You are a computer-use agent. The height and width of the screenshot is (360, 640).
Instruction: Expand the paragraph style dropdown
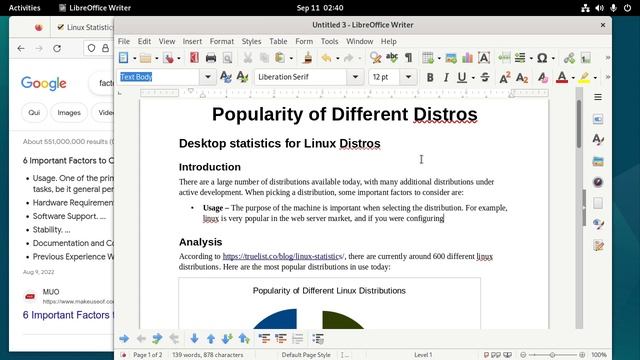(207, 77)
